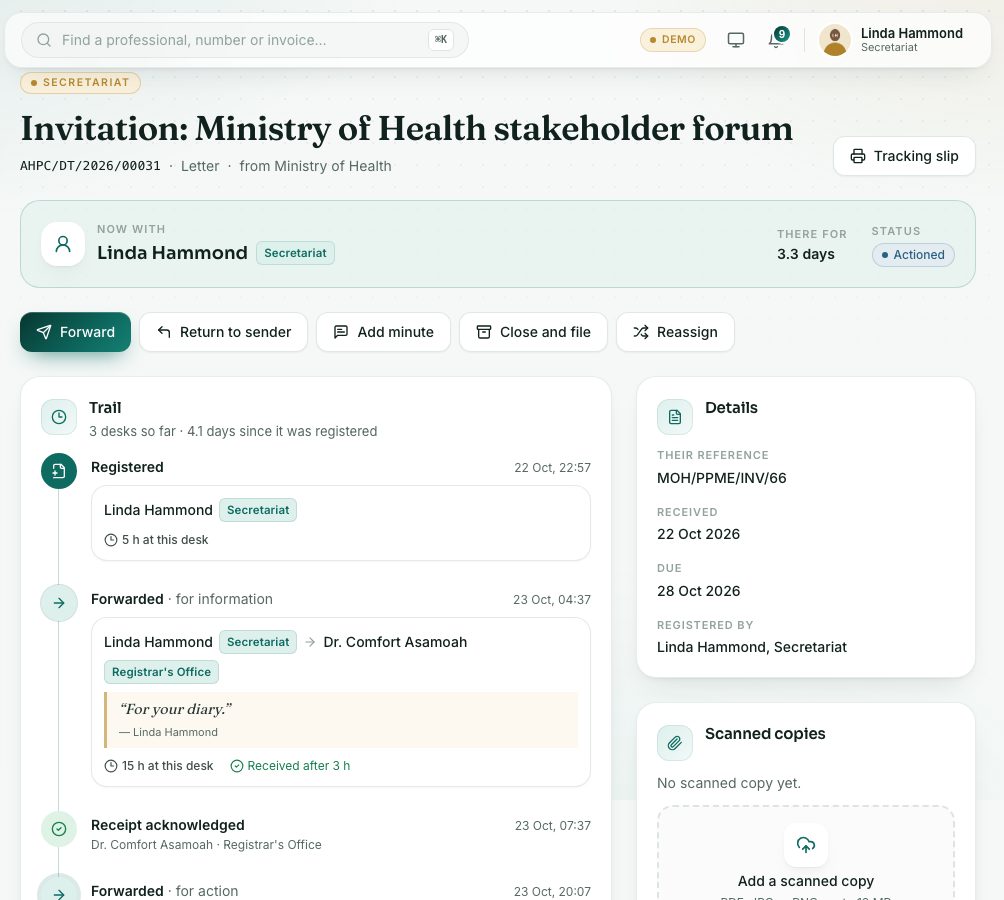Image resolution: width=1004 pixels, height=900 pixels.
Task: Click the forwarded for information arrow marker
Action: click(59, 603)
